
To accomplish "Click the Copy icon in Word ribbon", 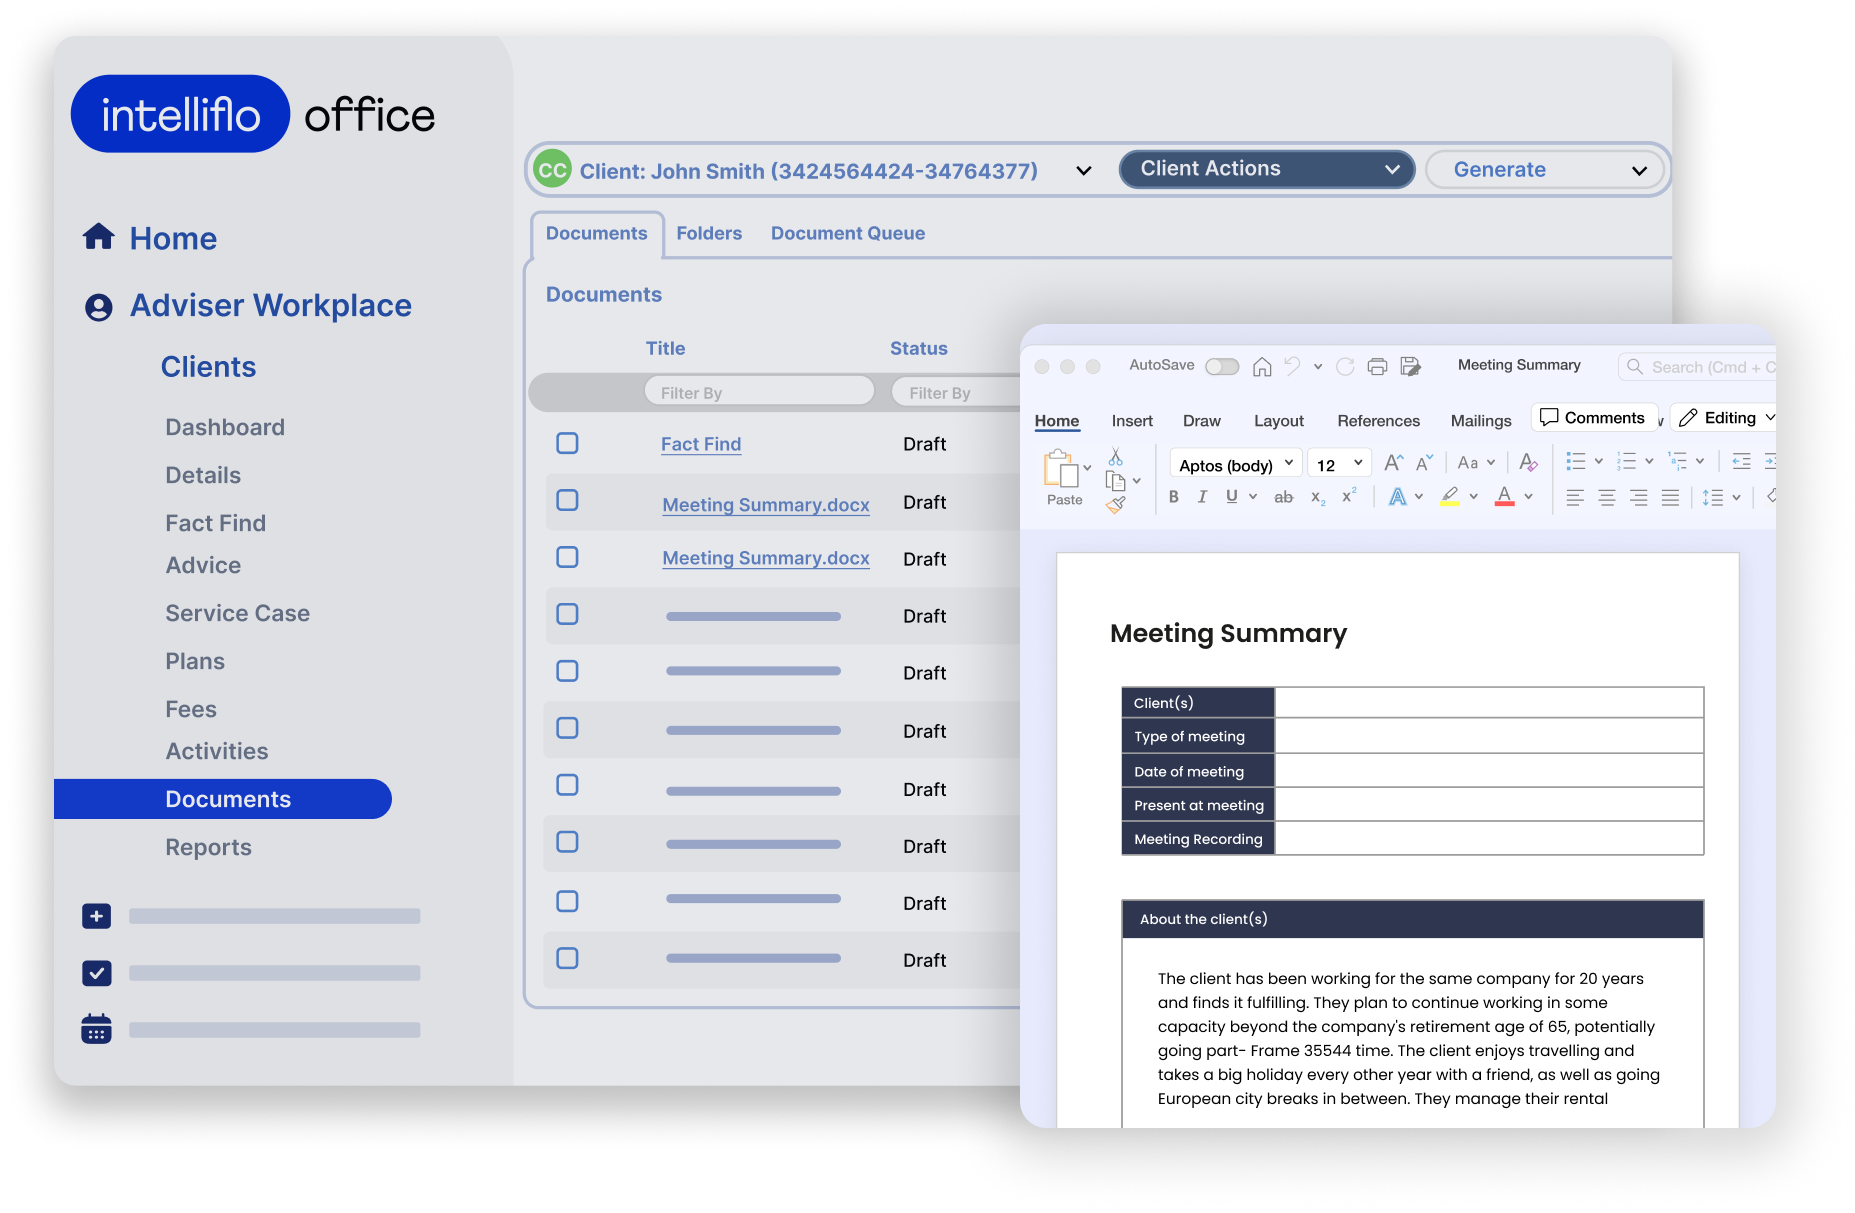I will coord(1115,481).
